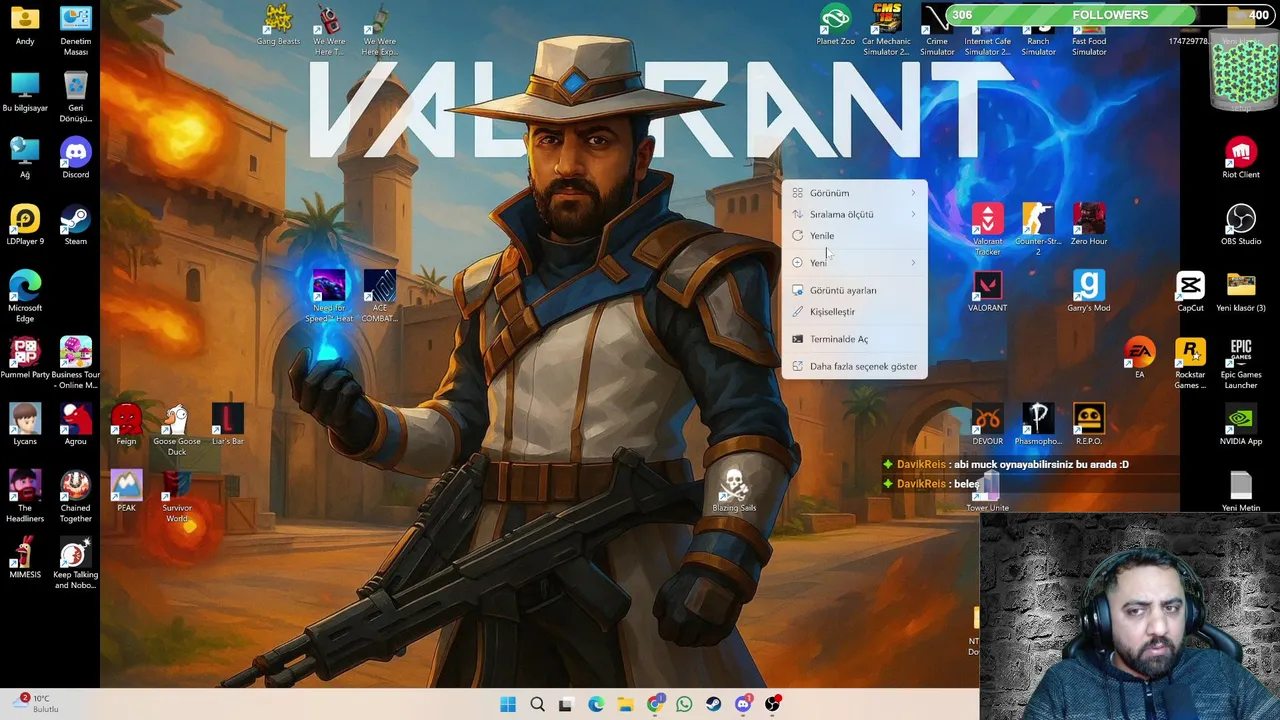Select Garry's Mod desktop icon
The height and width of the screenshot is (720, 1280).
tap(1089, 292)
